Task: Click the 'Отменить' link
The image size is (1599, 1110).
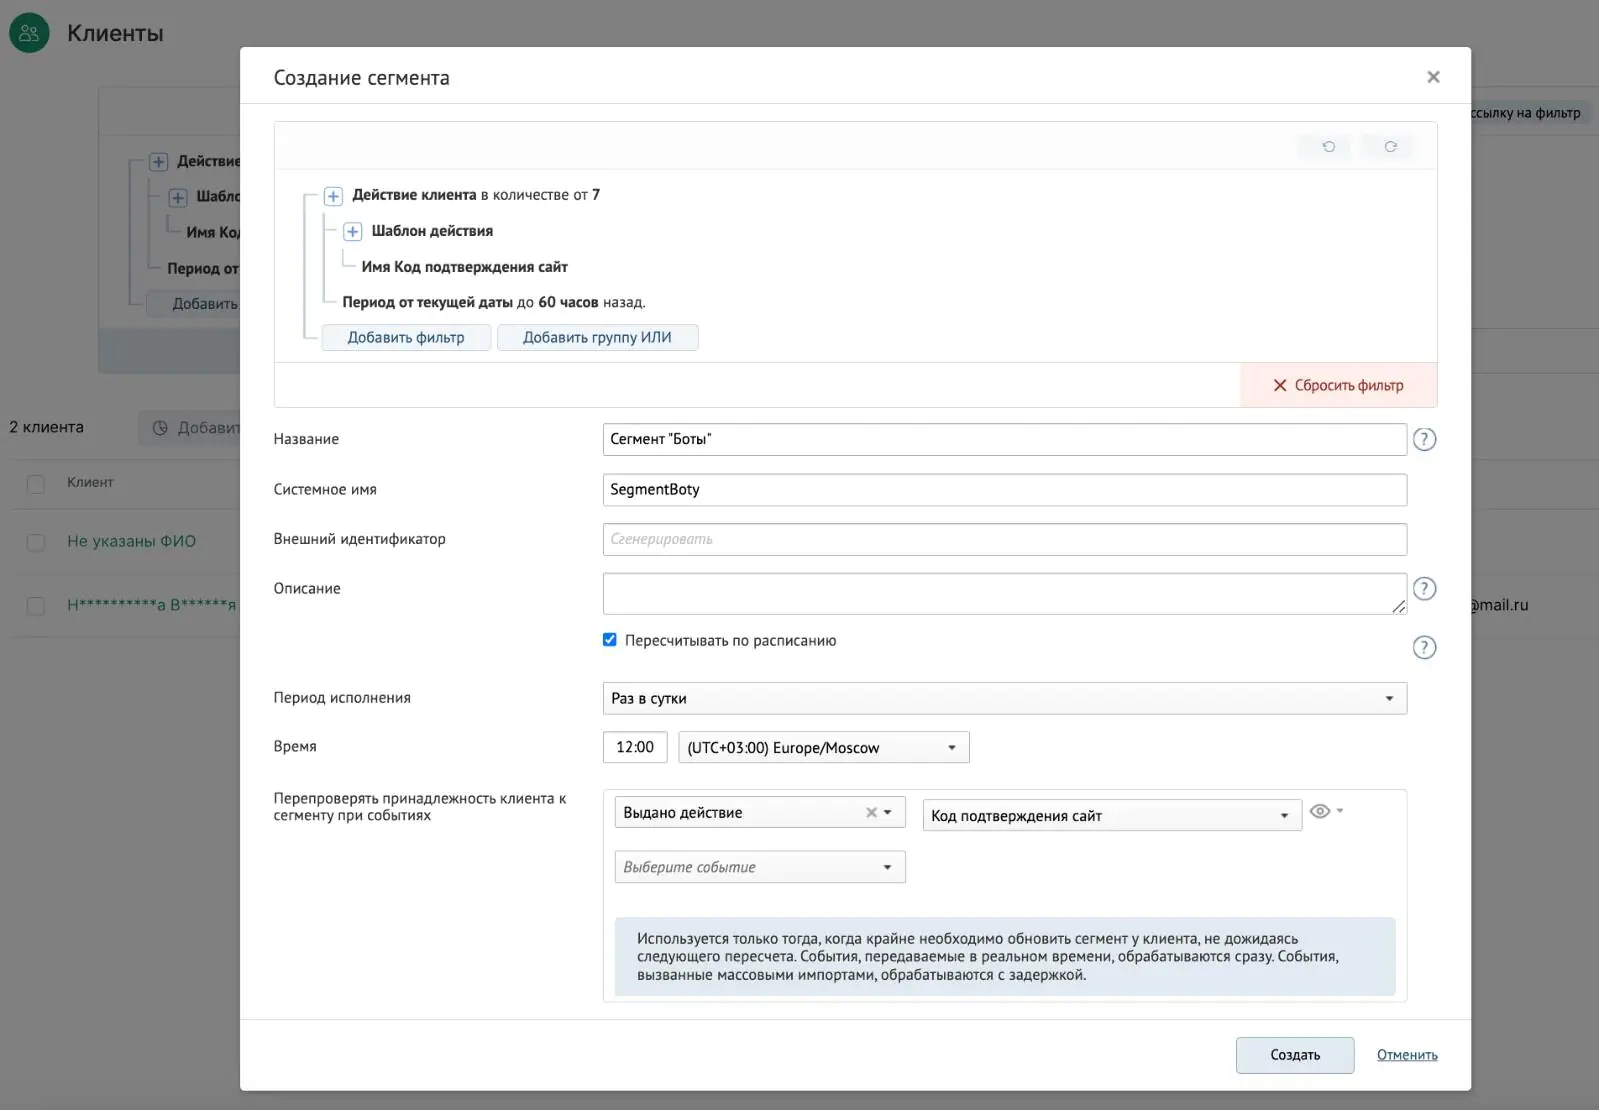Action: pyautogui.click(x=1407, y=1055)
